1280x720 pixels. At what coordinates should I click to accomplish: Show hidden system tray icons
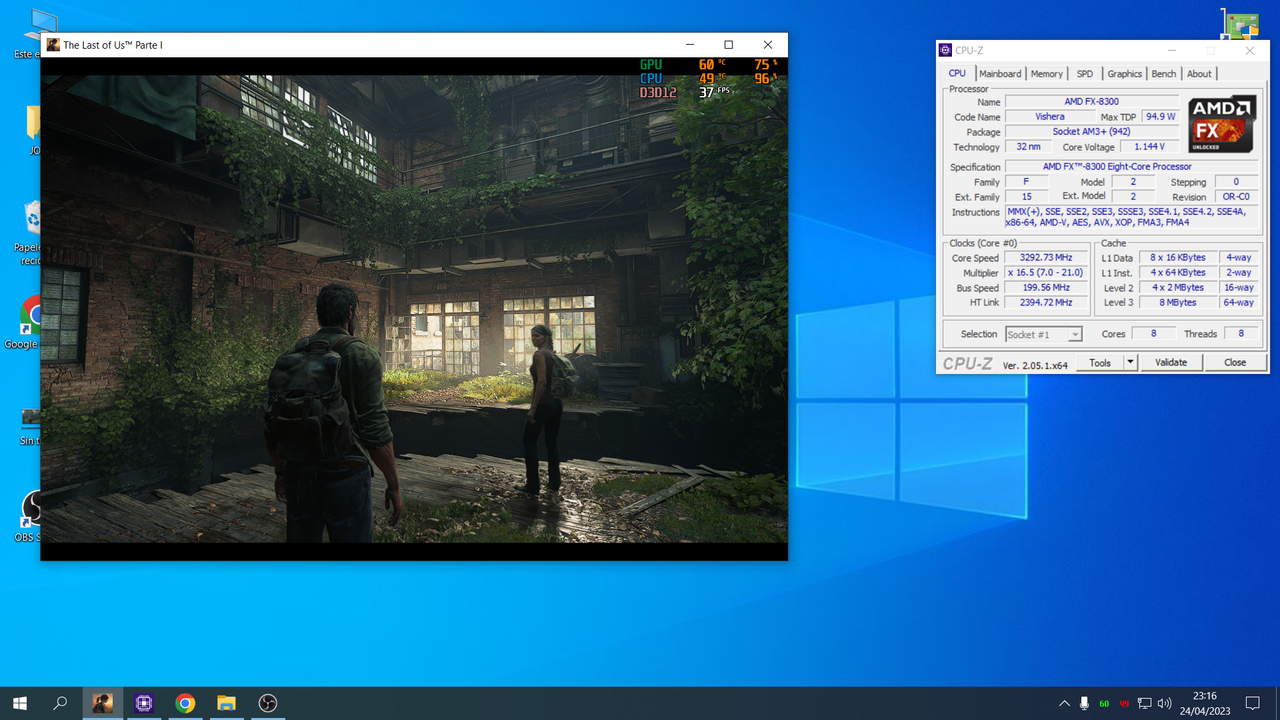point(1063,703)
